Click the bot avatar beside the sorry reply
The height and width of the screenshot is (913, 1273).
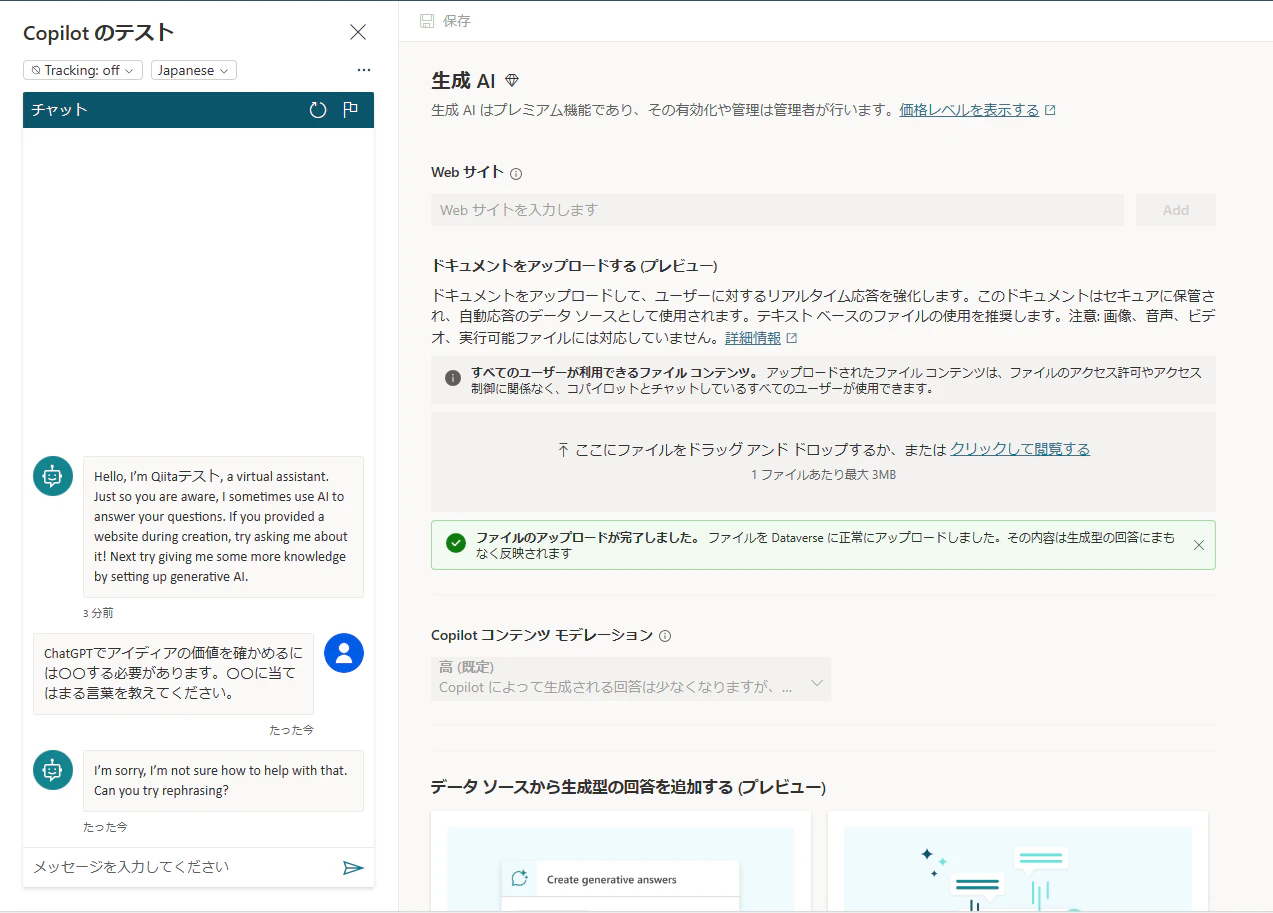[53, 770]
